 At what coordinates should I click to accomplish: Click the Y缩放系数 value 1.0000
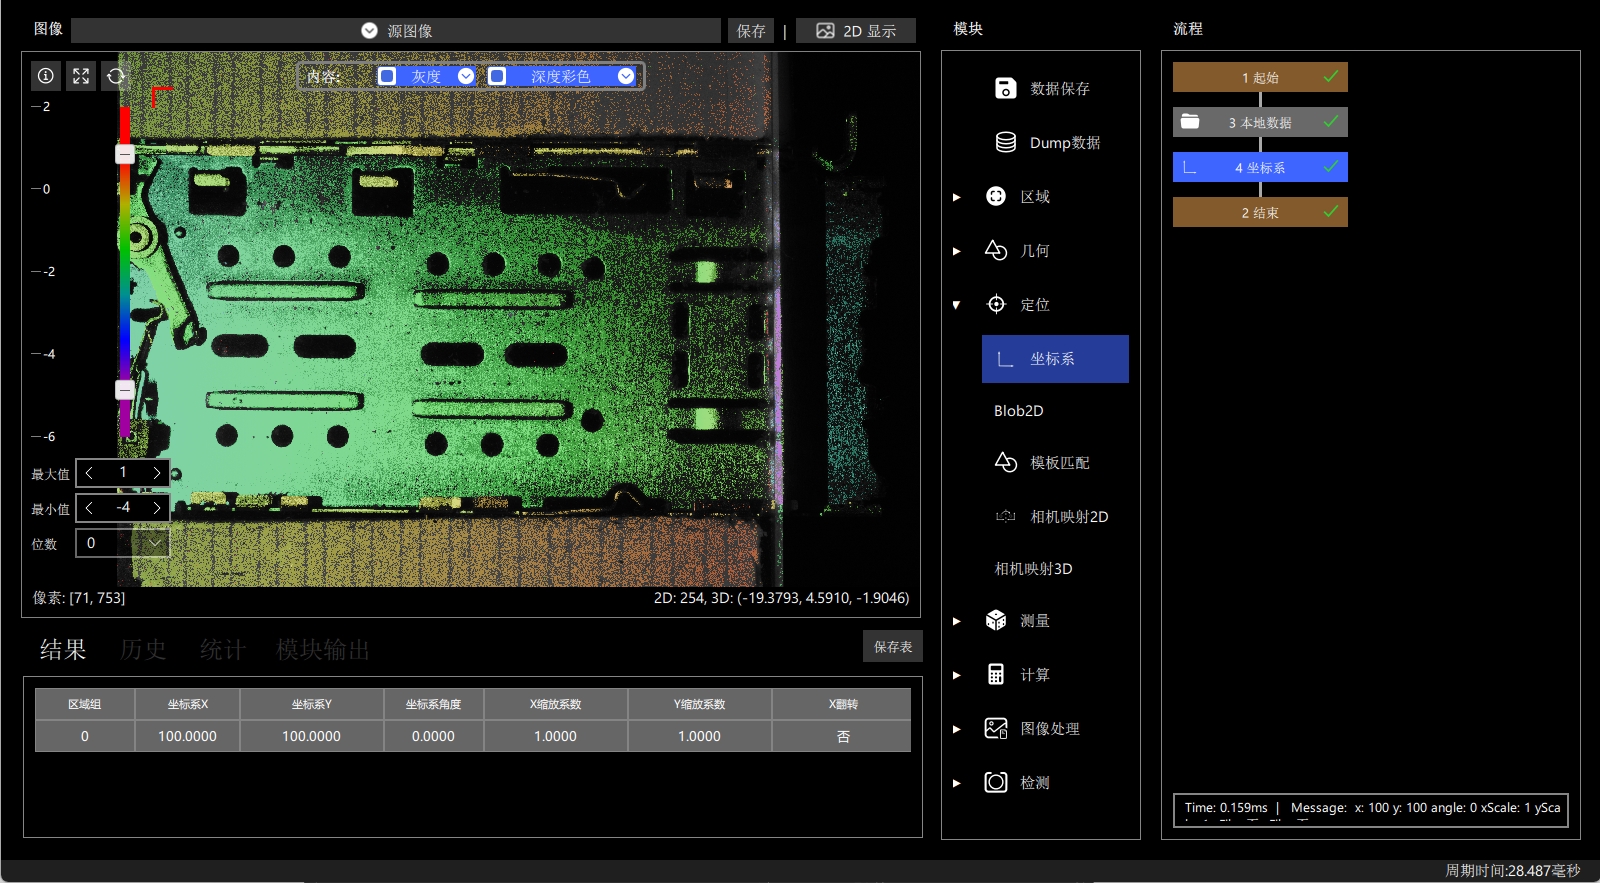pyautogui.click(x=699, y=736)
